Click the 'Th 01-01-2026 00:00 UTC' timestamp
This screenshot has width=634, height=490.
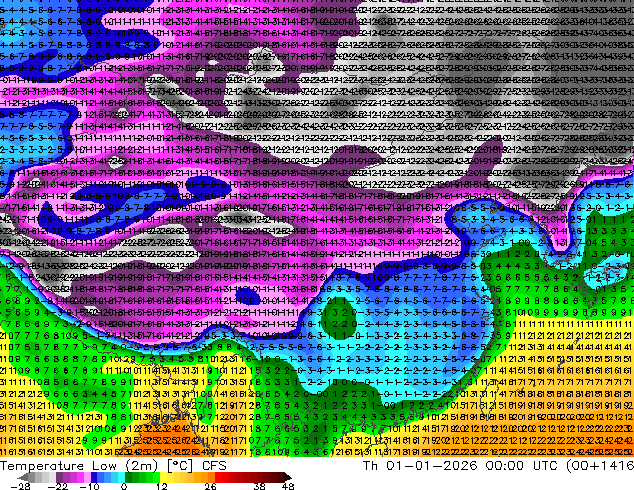tap(461, 466)
